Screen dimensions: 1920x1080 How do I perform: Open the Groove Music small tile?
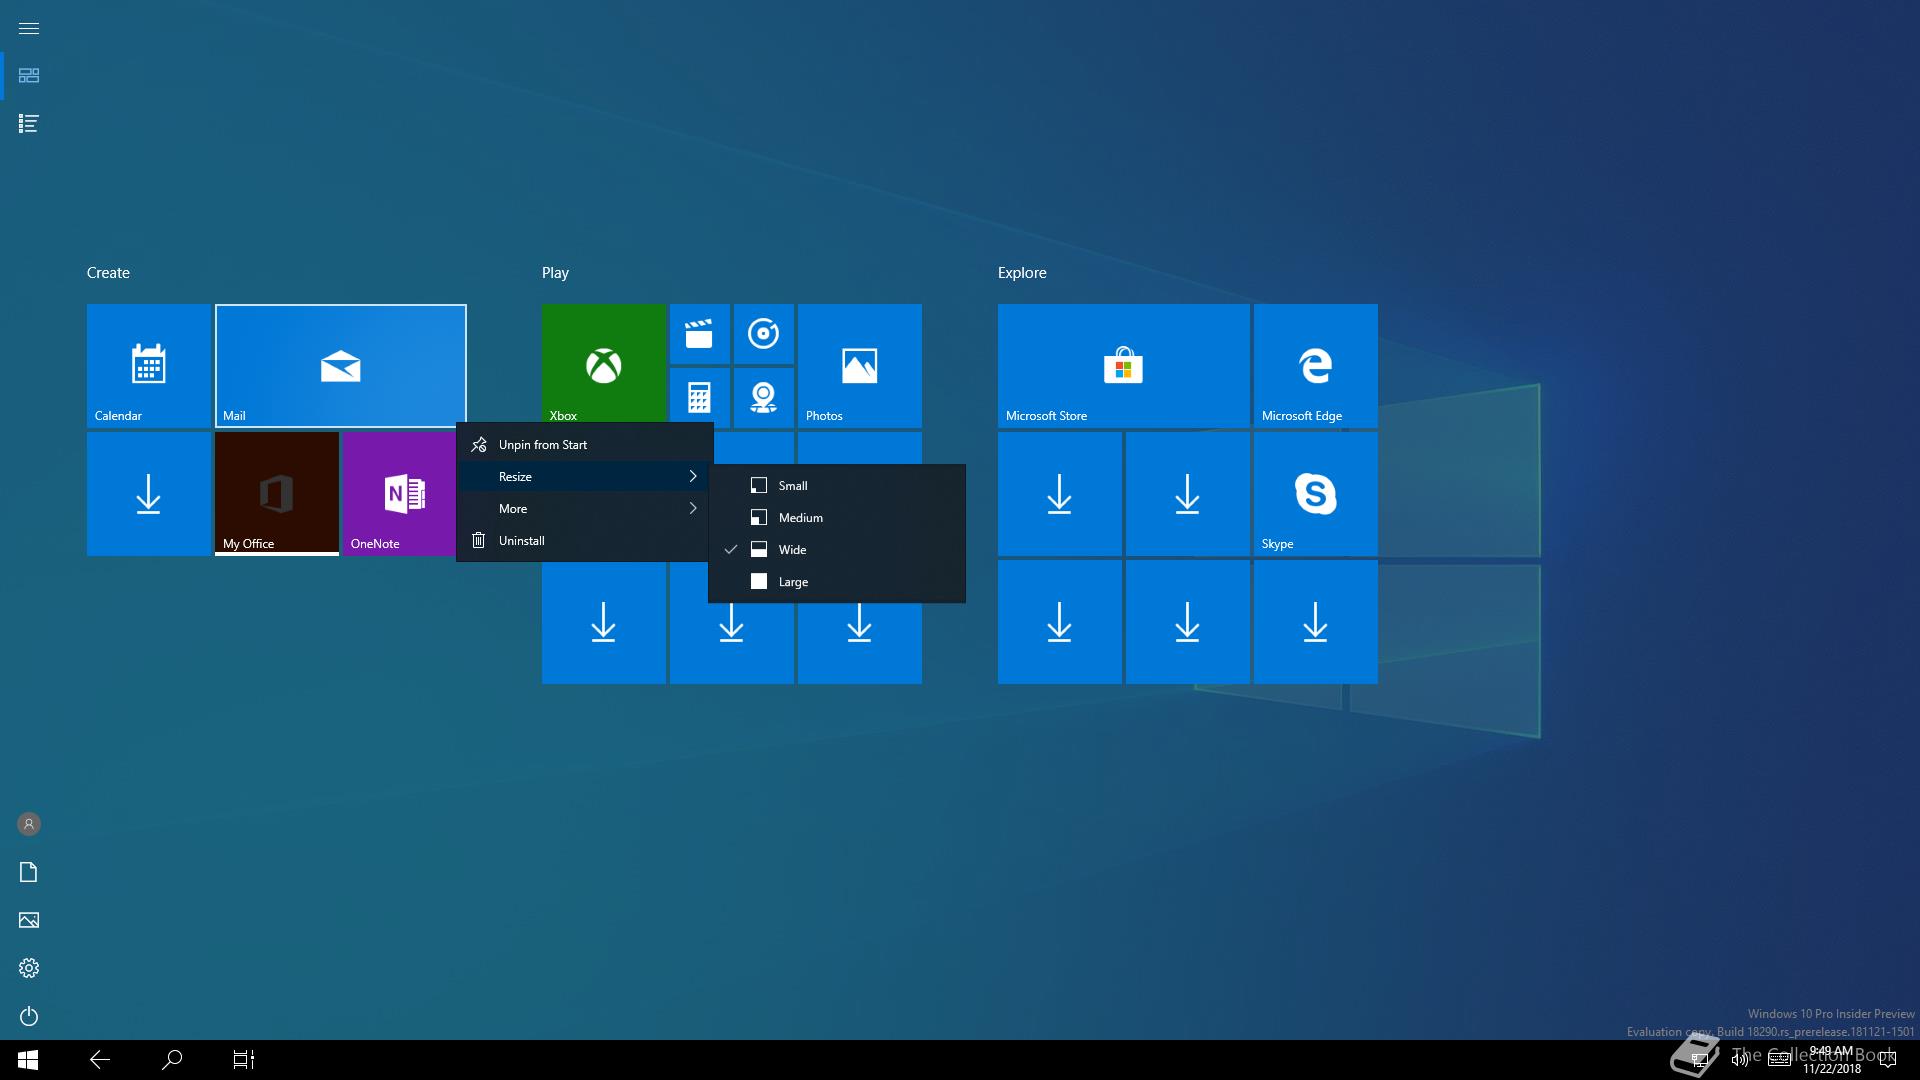click(763, 334)
